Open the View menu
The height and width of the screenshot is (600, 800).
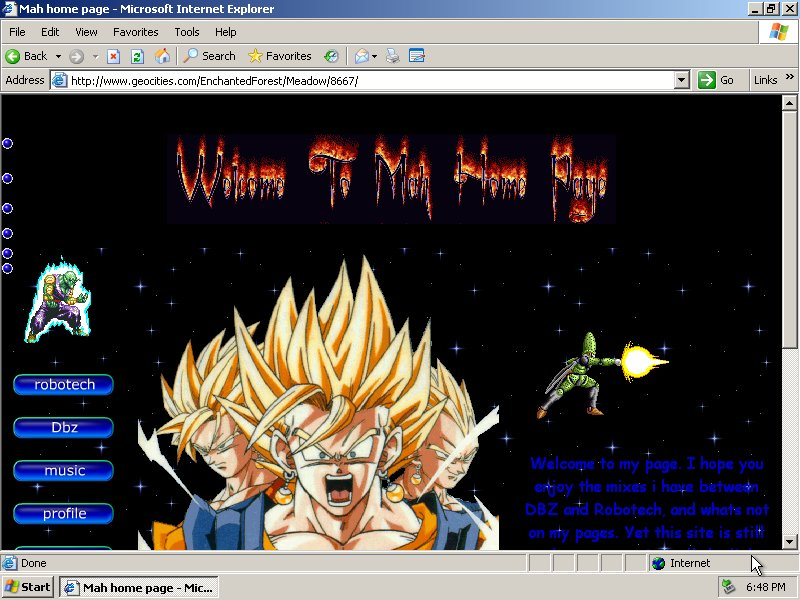85,32
